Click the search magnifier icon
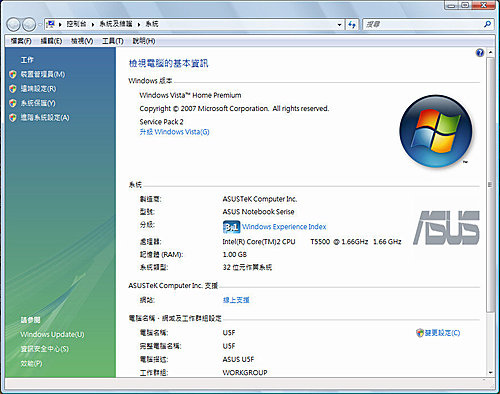Screen dimensions: 500x394 tap(487, 24)
